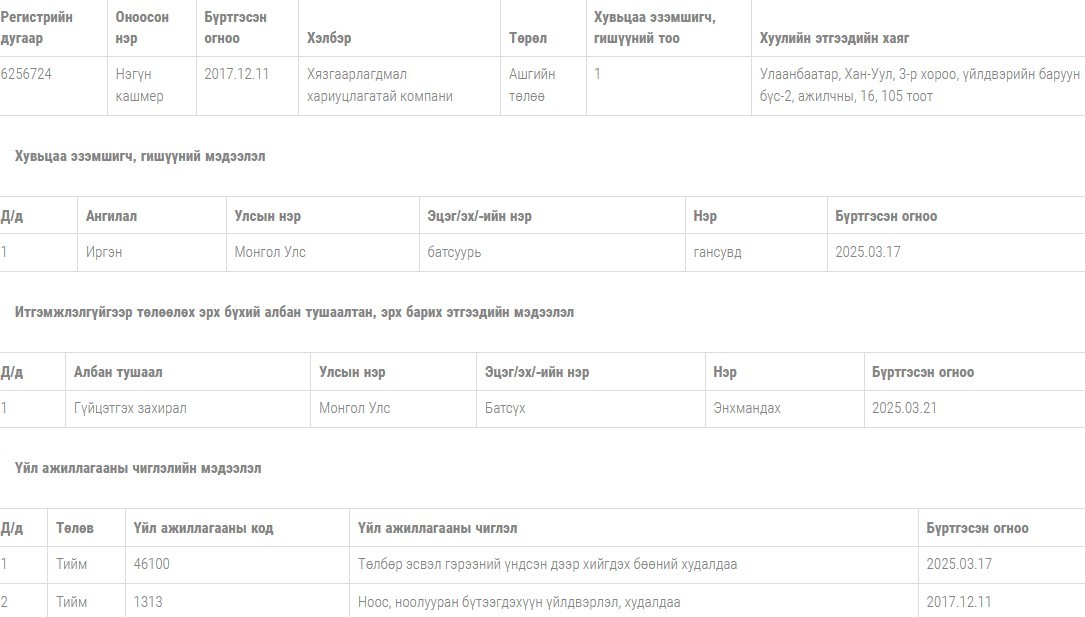Viewport: 1085px width, 617px height.
Task: Click the director surname Батсүх
Action: 505,408
